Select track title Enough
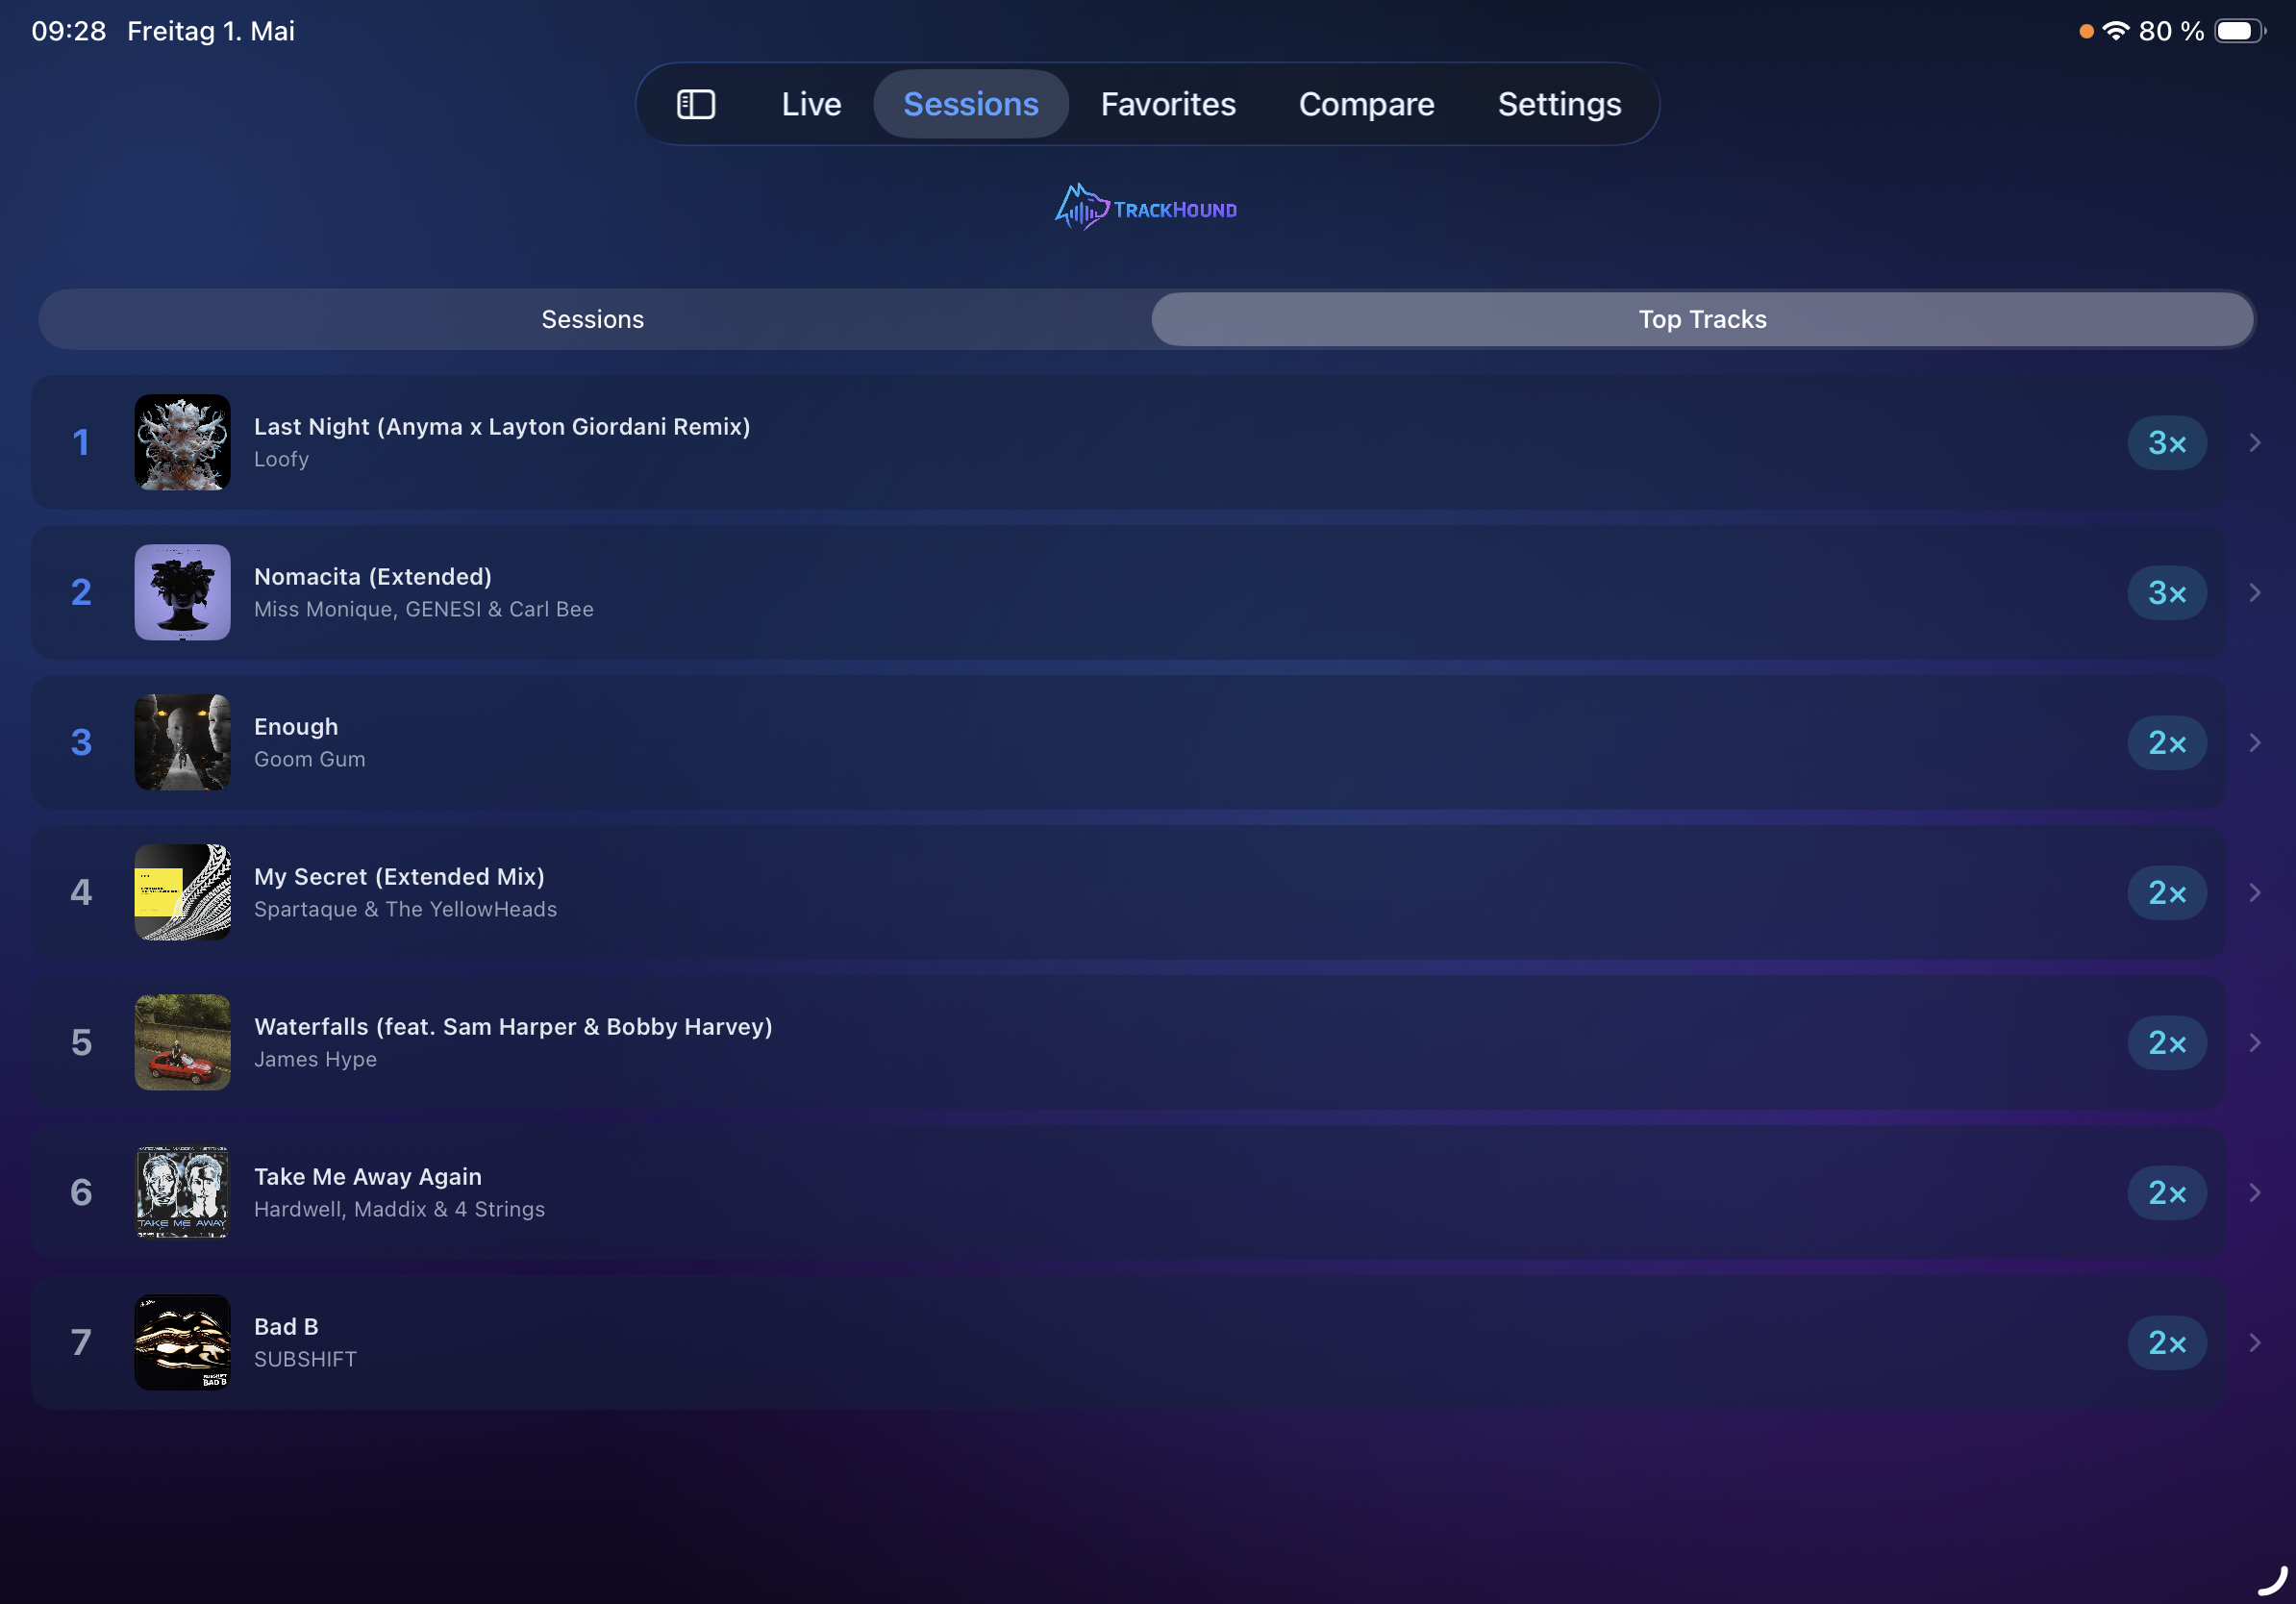Image resolution: width=2296 pixels, height=1604 pixels. point(296,727)
